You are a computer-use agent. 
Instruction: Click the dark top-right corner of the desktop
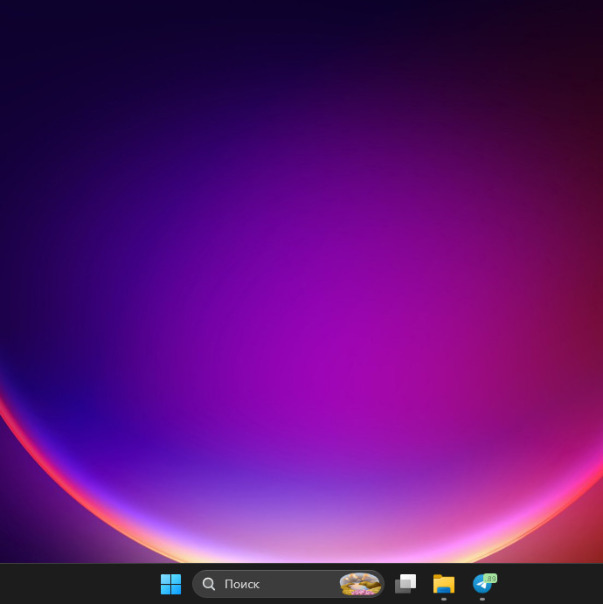pyautogui.click(x=588, y=15)
